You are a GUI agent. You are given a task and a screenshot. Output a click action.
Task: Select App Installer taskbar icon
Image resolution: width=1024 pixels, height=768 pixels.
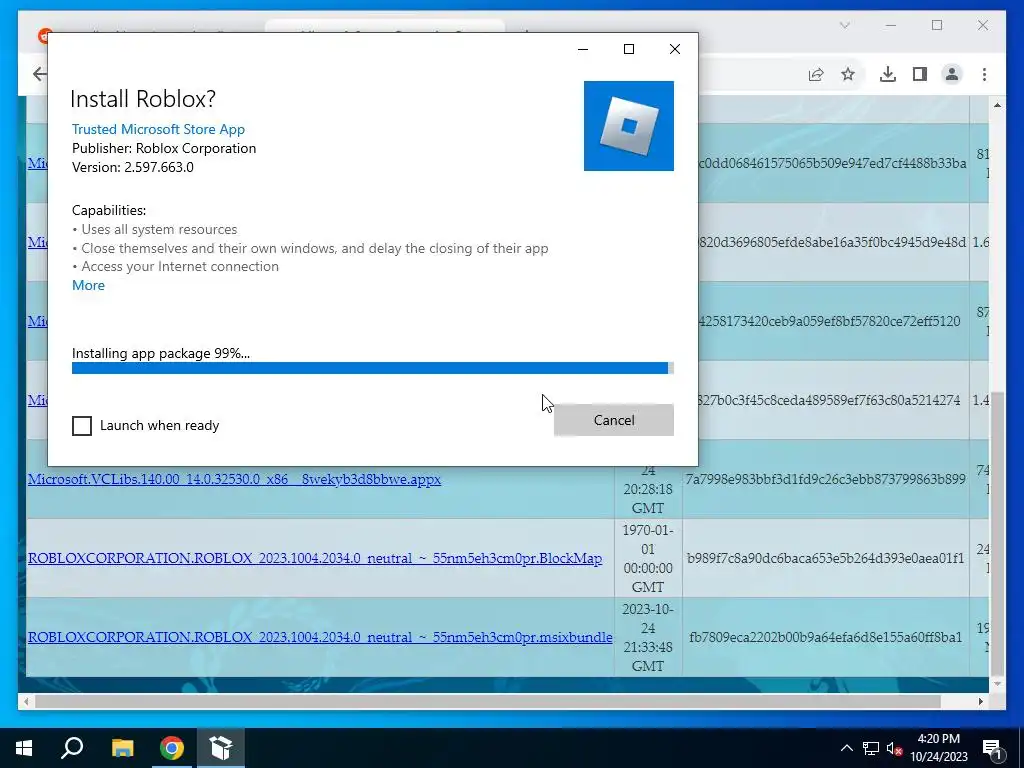(221, 748)
